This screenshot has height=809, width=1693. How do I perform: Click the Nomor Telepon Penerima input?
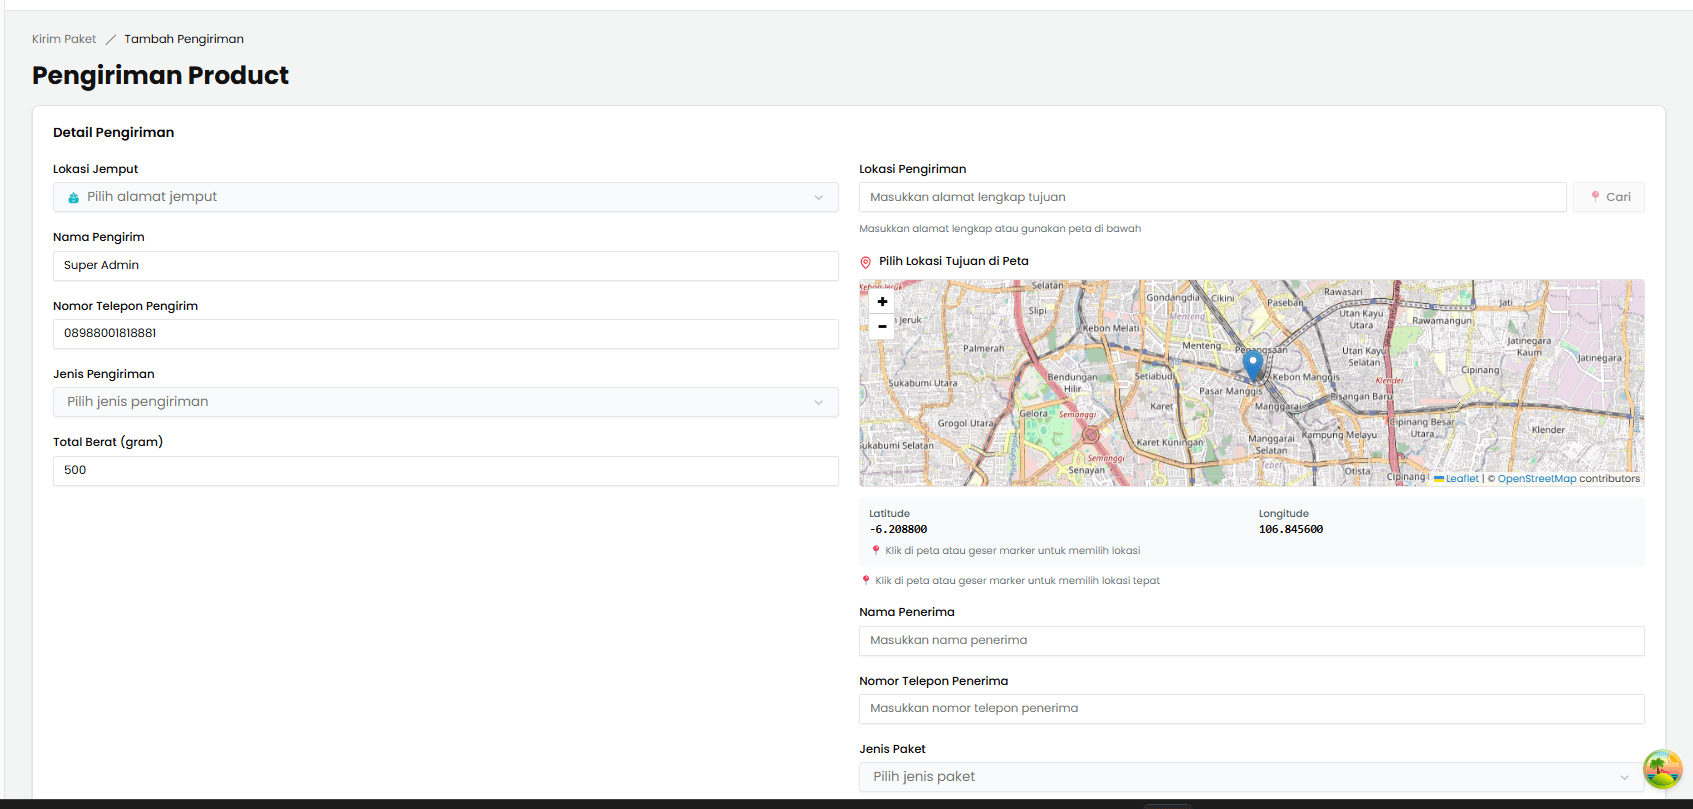[x=1252, y=709]
